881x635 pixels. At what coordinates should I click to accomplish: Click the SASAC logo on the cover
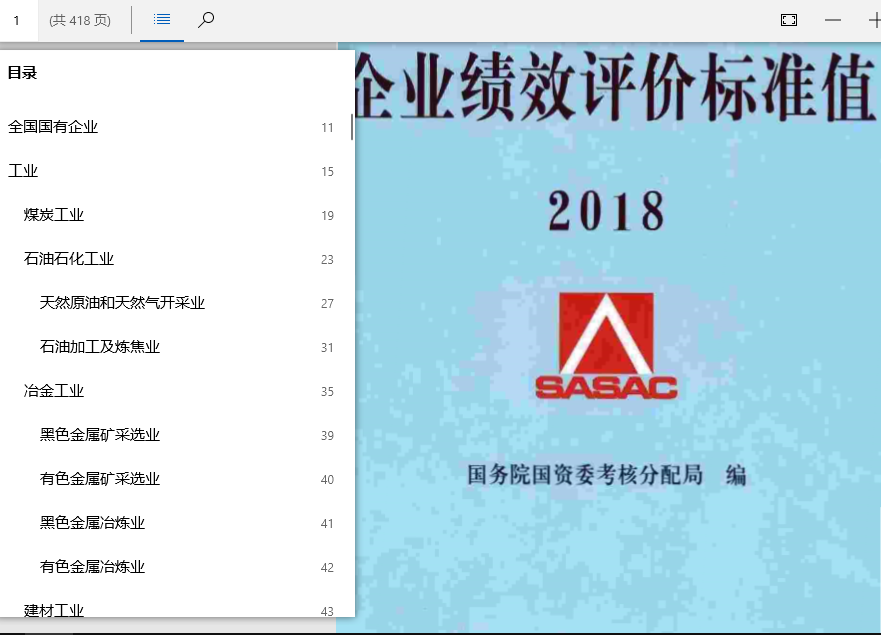click(x=606, y=346)
